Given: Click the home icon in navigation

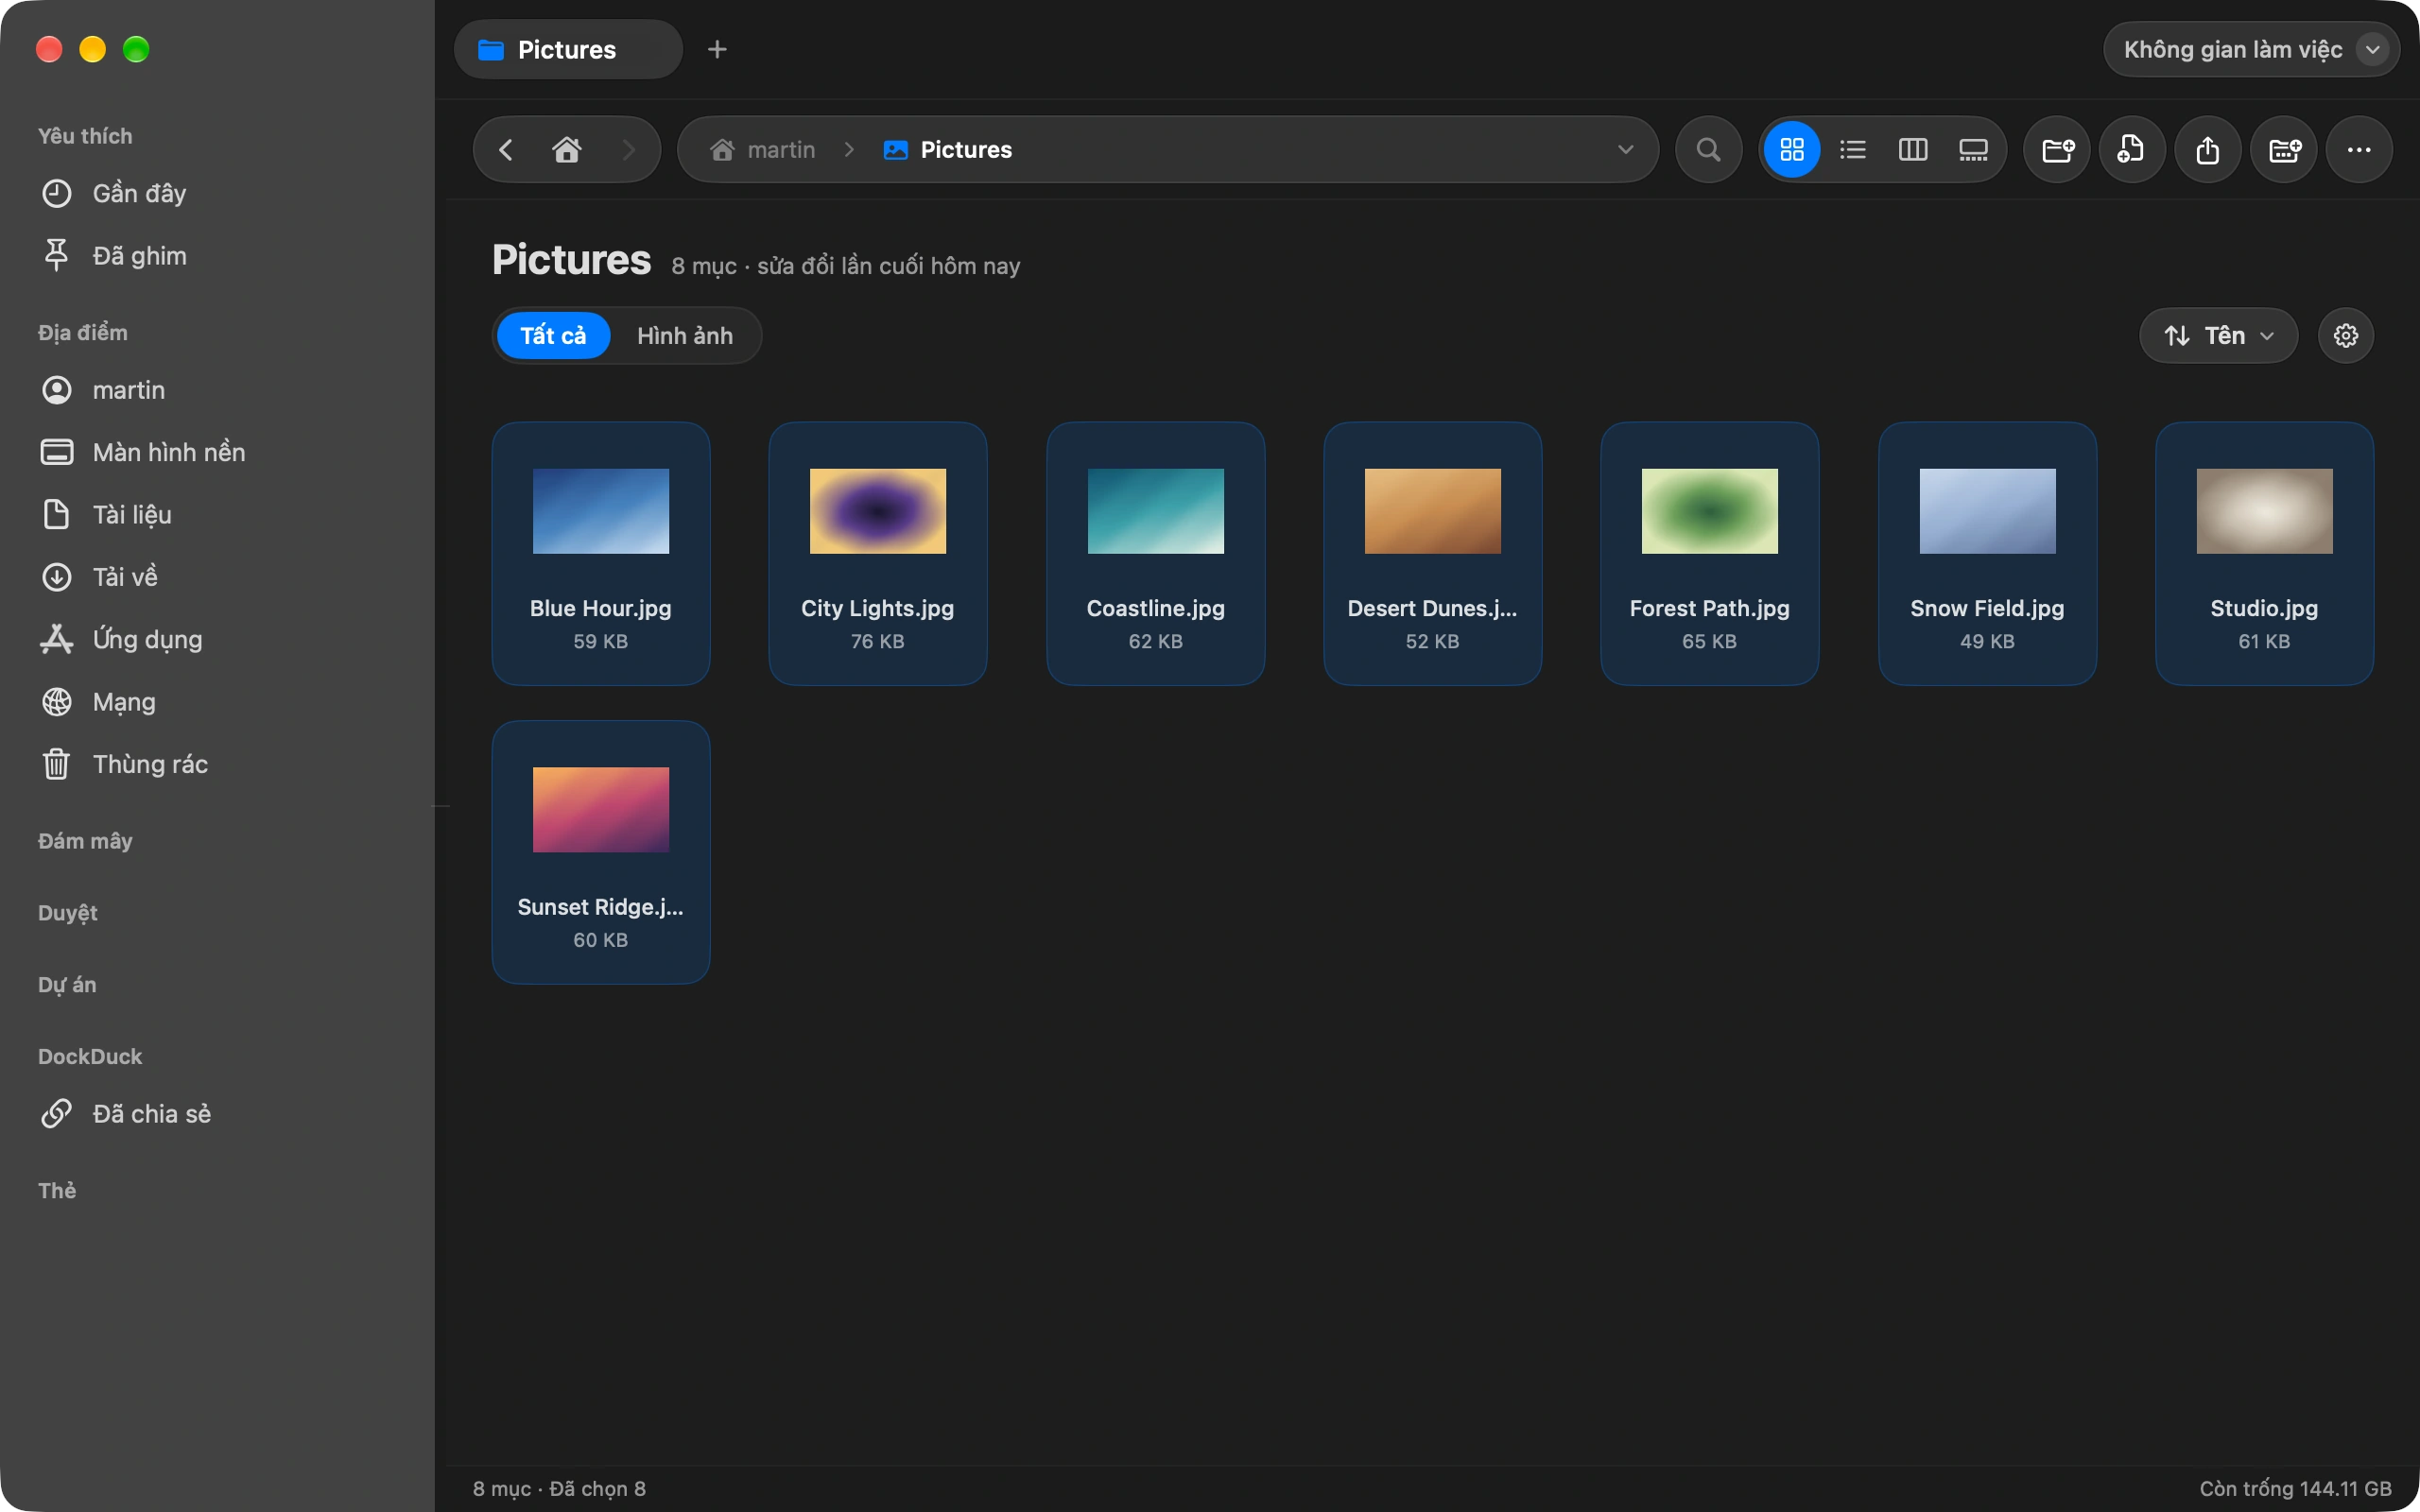Looking at the screenshot, I should click(x=567, y=150).
